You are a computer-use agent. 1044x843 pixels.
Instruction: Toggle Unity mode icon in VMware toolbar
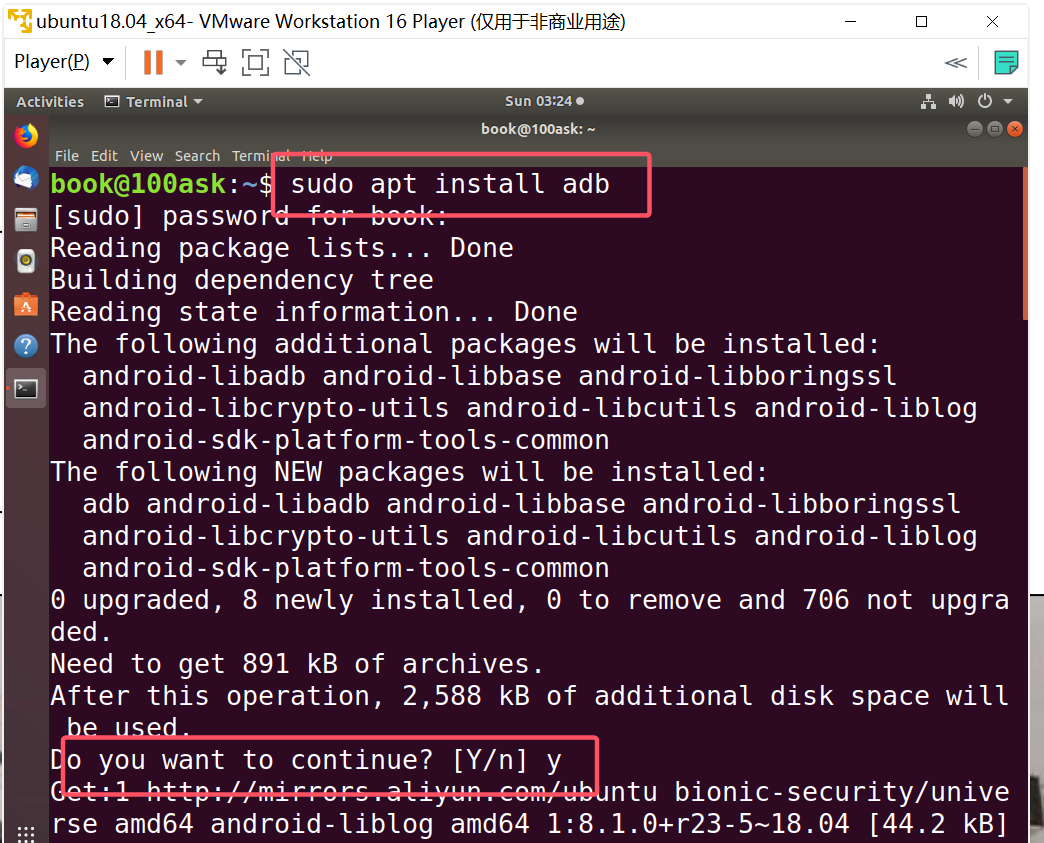[x=296, y=63]
